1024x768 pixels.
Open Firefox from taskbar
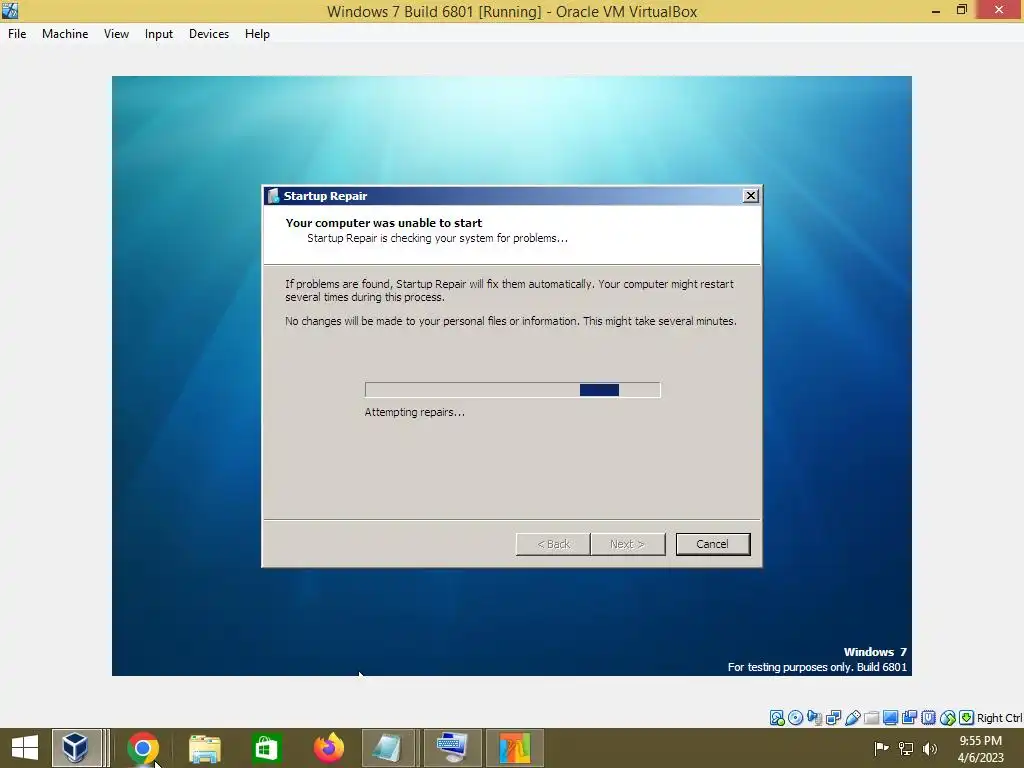coord(328,748)
